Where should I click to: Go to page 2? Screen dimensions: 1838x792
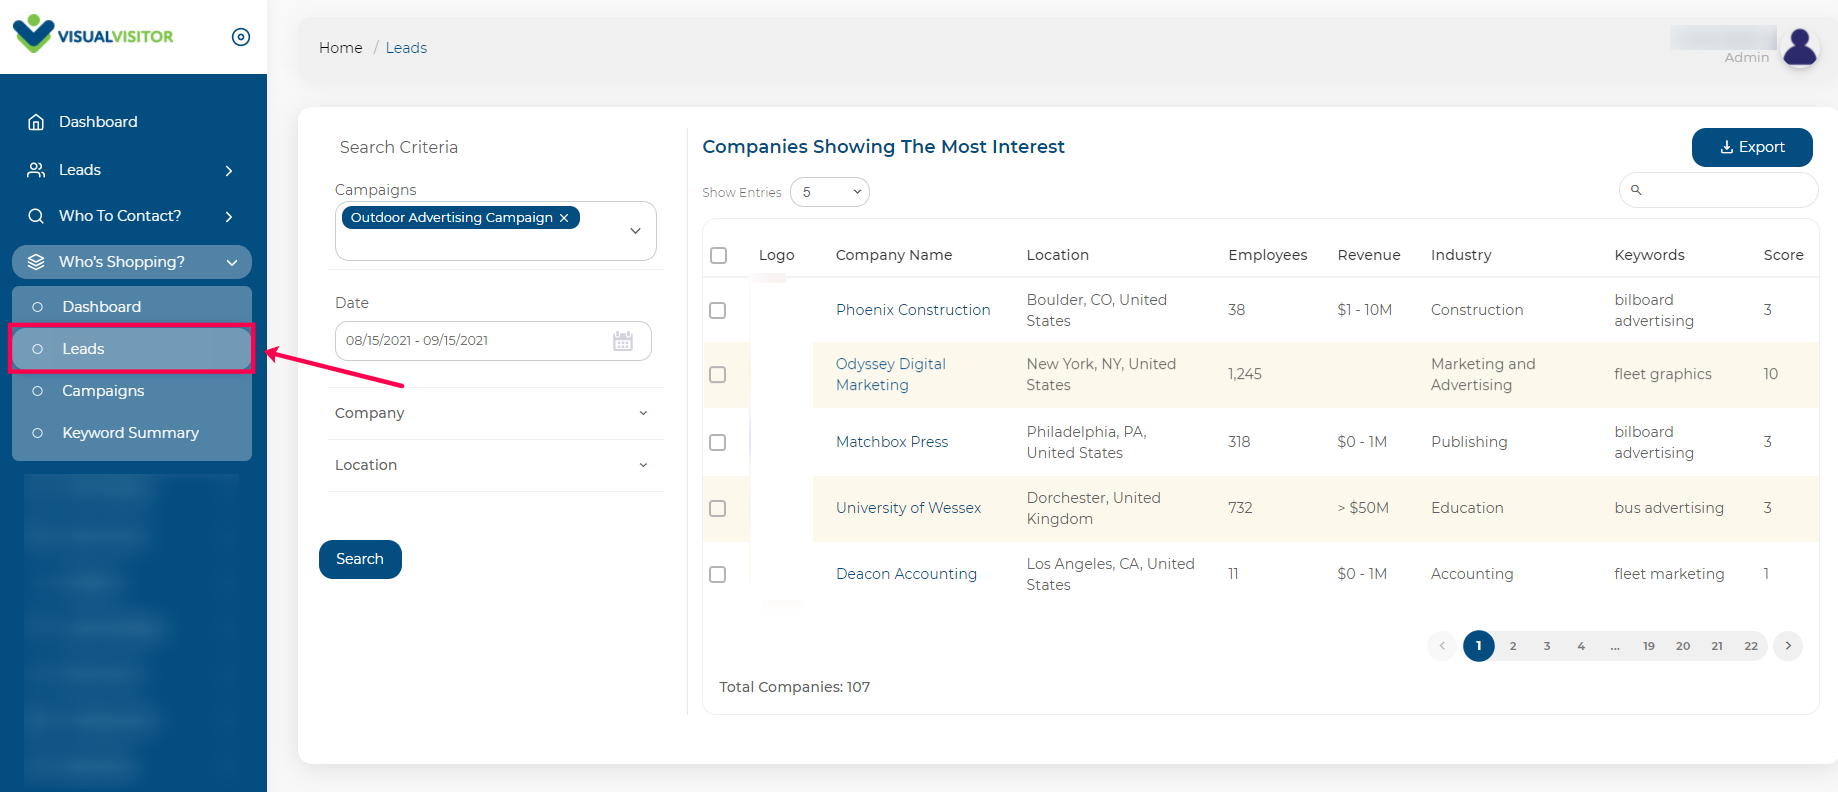point(1513,646)
